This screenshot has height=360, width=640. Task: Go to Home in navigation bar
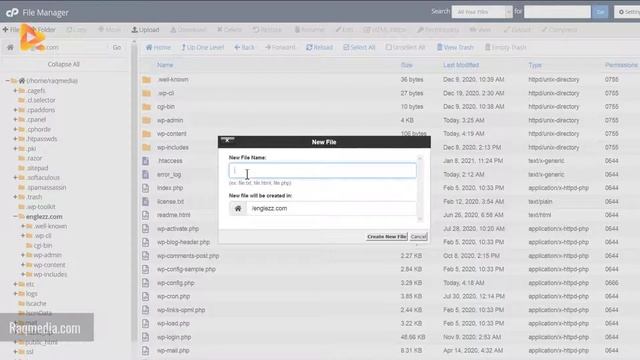tap(158, 47)
